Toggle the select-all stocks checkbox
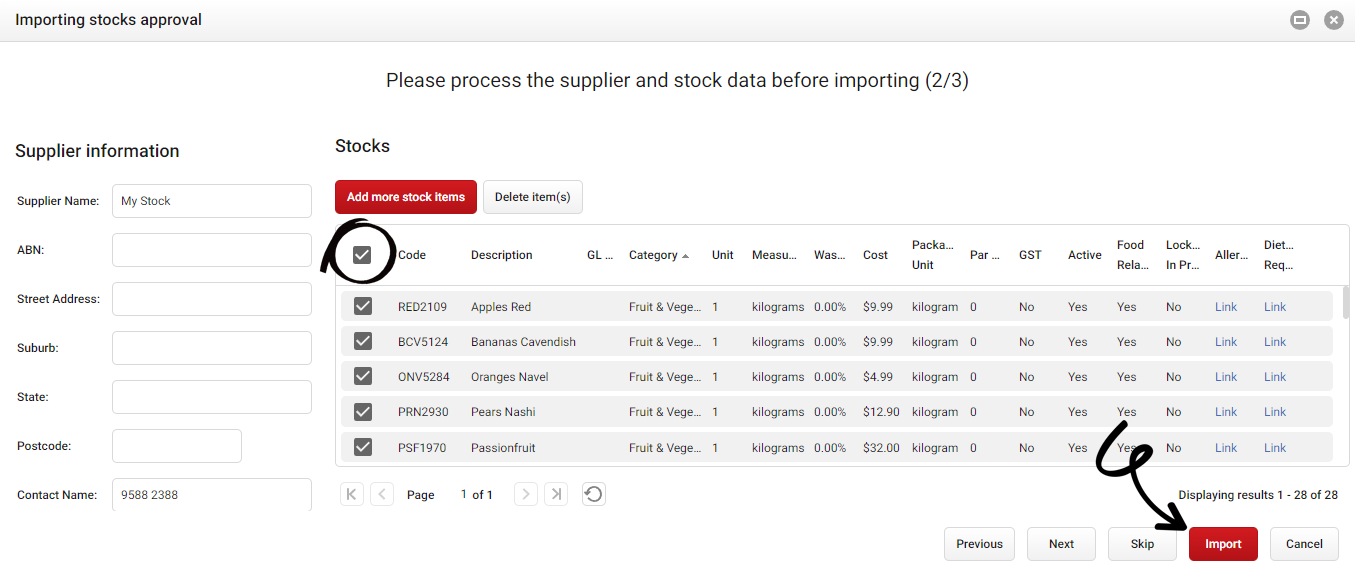1355x577 pixels. (x=362, y=254)
